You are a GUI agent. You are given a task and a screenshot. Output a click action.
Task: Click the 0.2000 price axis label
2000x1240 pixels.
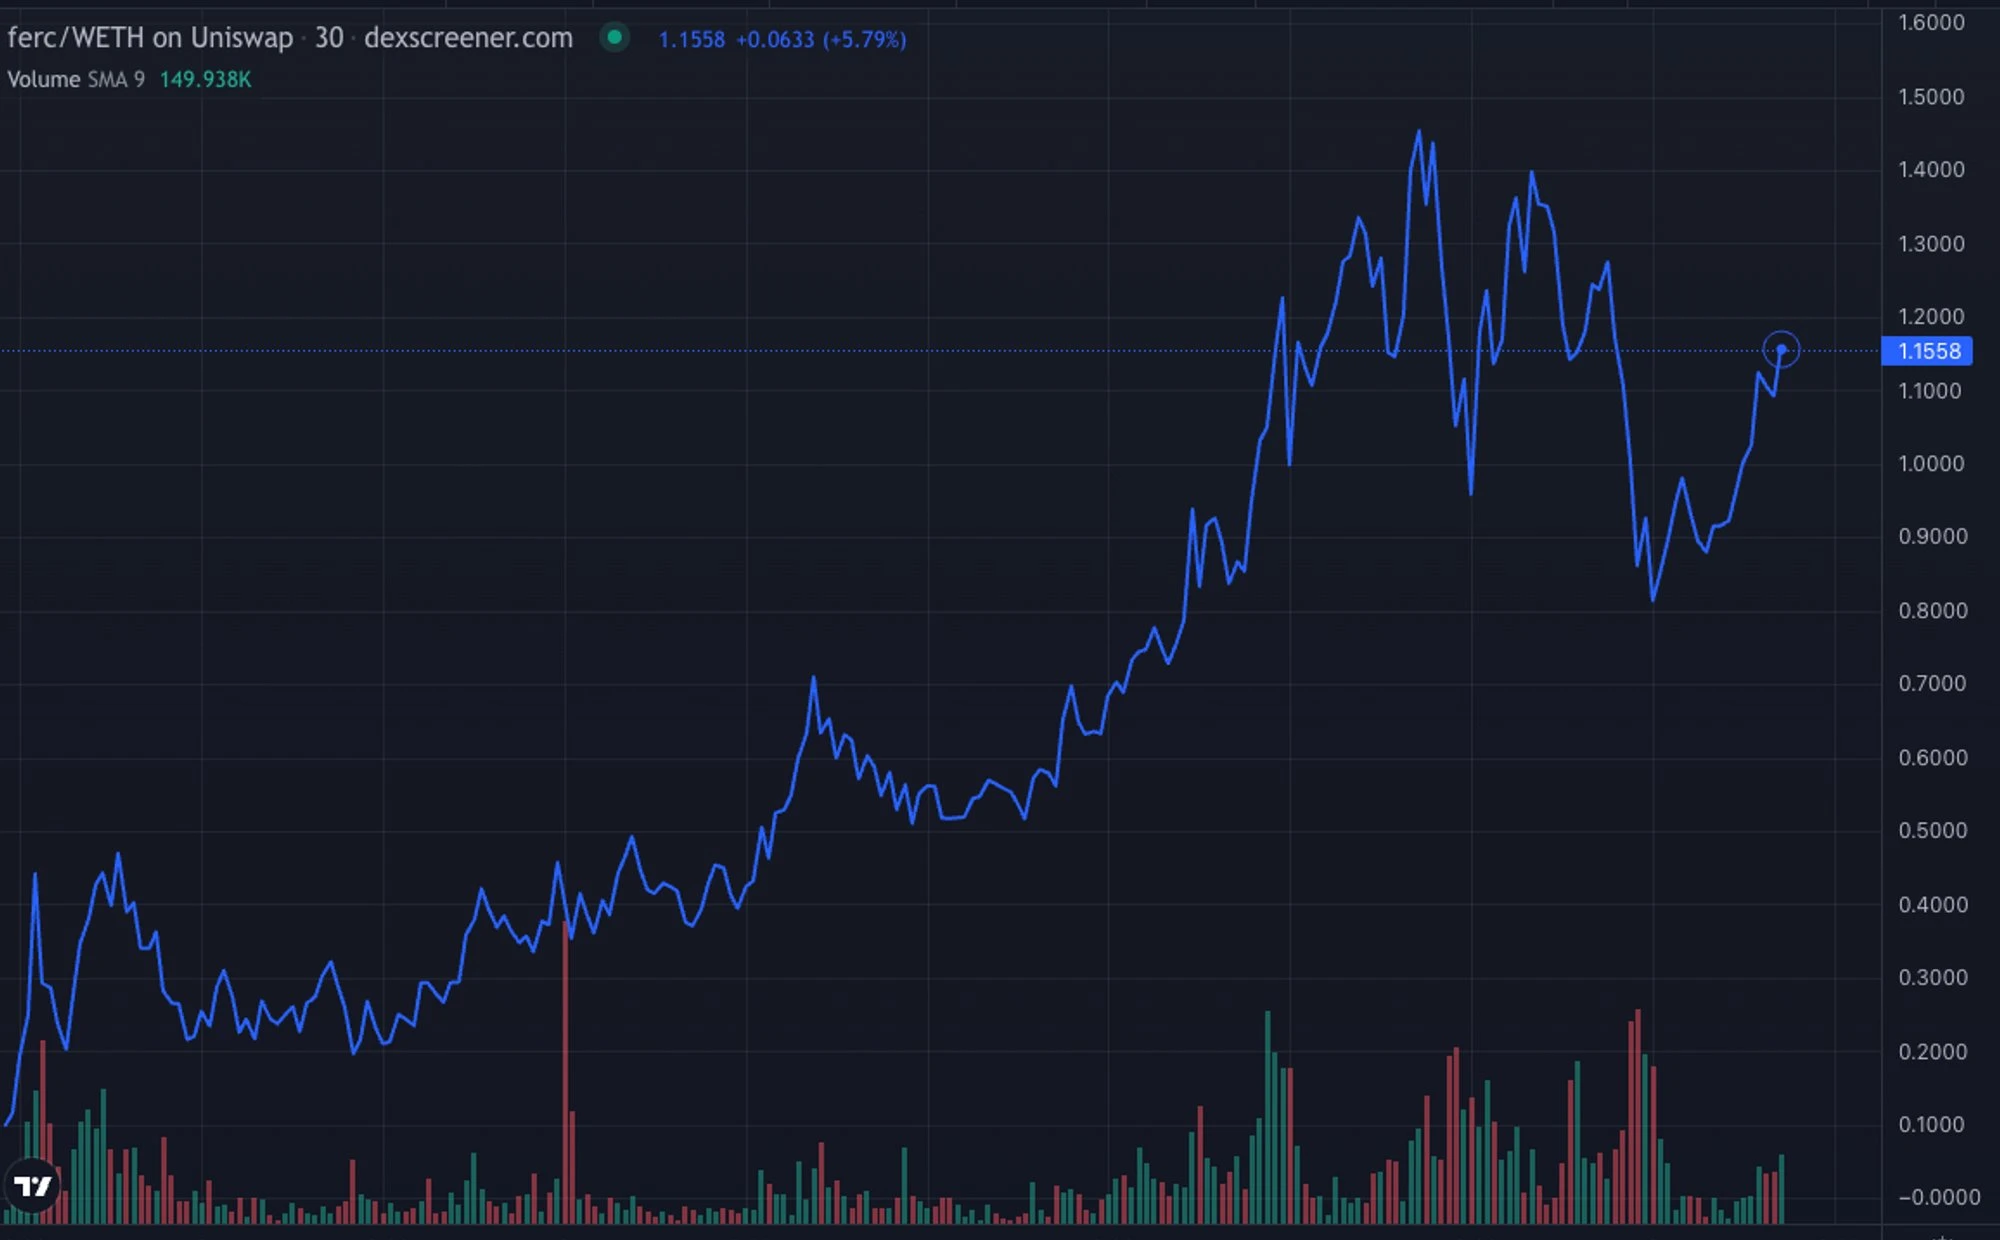pyautogui.click(x=1932, y=1051)
